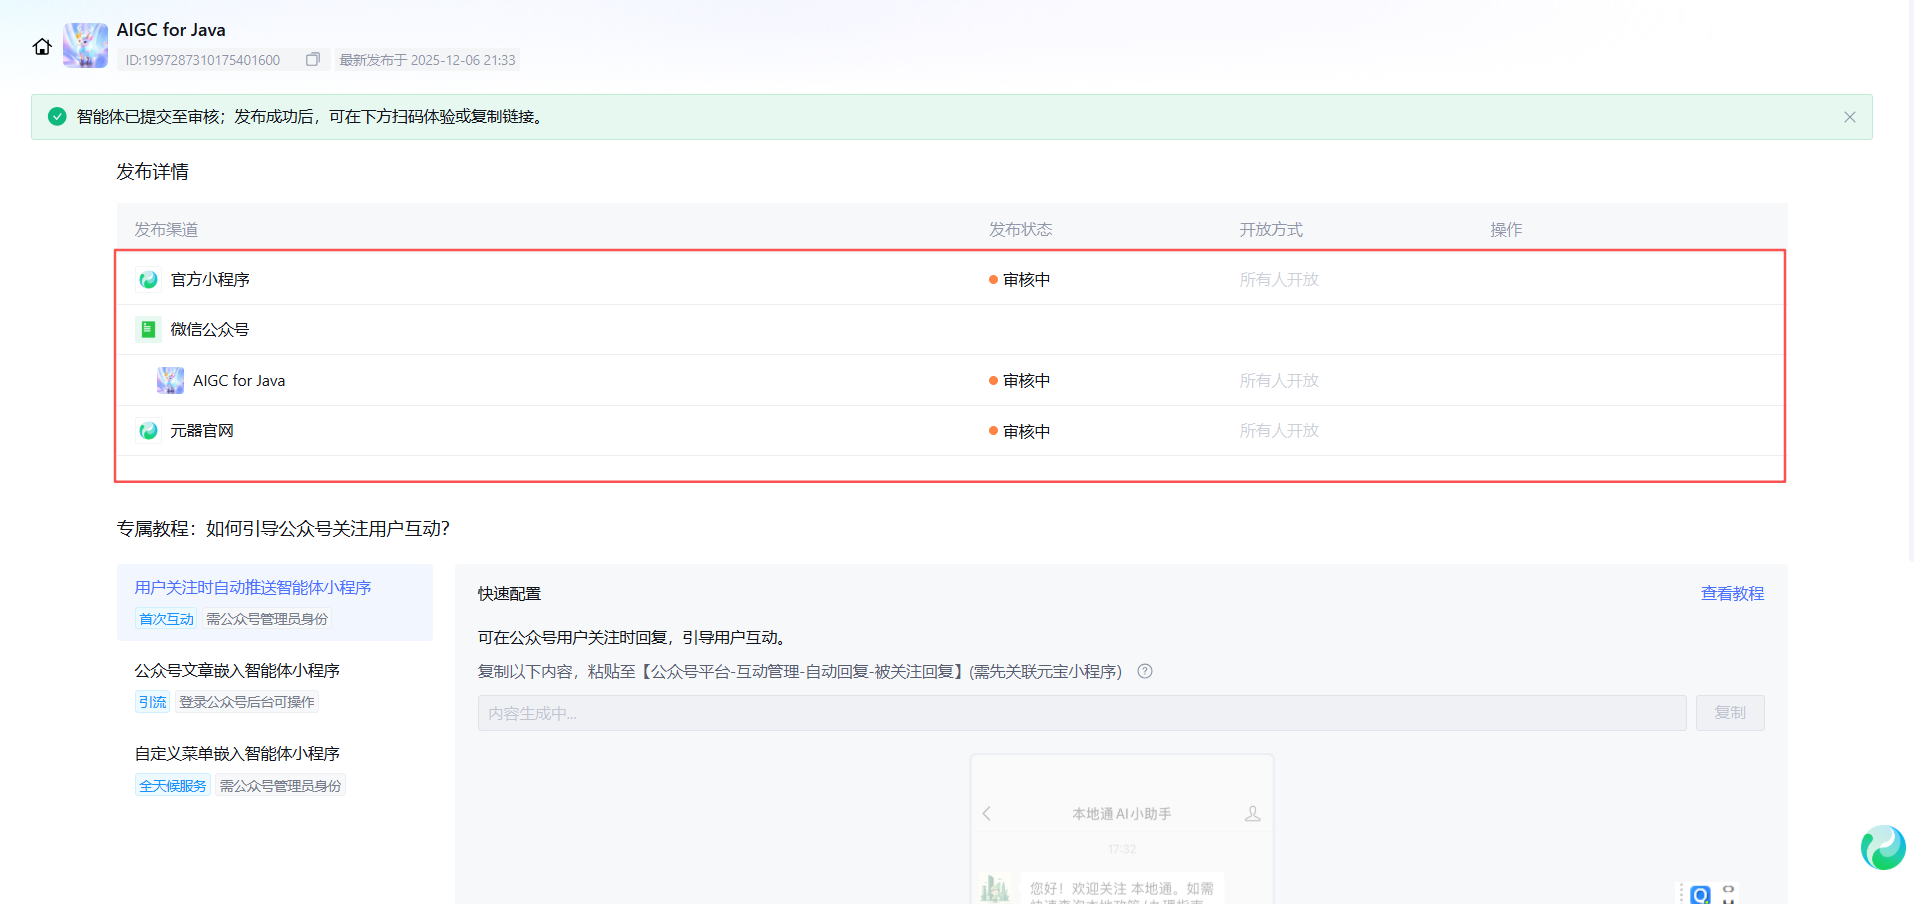This screenshot has height=904, width=1914.
Task: Open the floating Yuanqi assistant bubble icon
Action: click(1882, 848)
